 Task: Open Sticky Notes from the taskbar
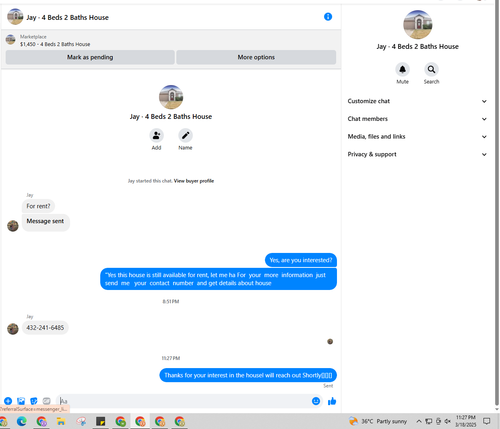tap(100, 421)
